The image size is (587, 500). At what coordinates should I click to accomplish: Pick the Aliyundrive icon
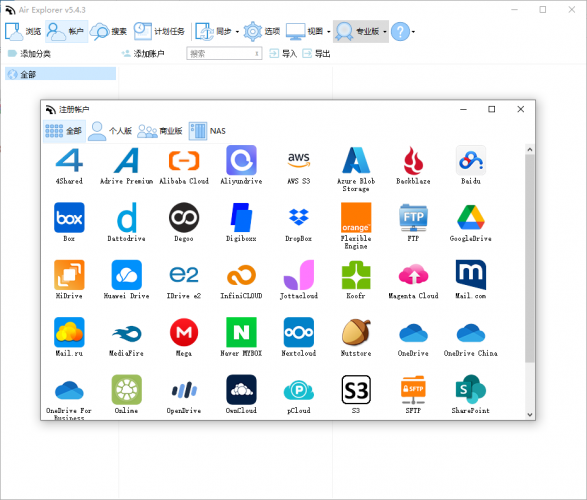(241, 161)
